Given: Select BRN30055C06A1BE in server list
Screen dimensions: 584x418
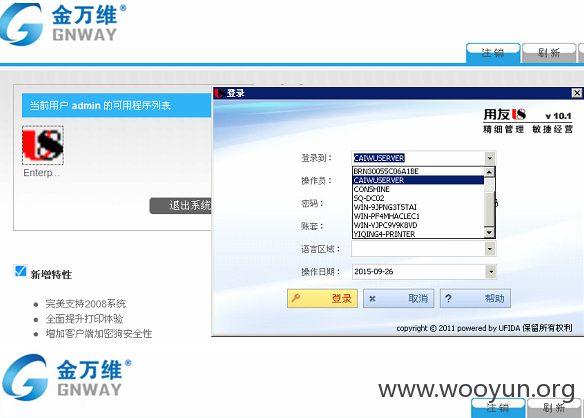Looking at the screenshot, I should (418, 171).
